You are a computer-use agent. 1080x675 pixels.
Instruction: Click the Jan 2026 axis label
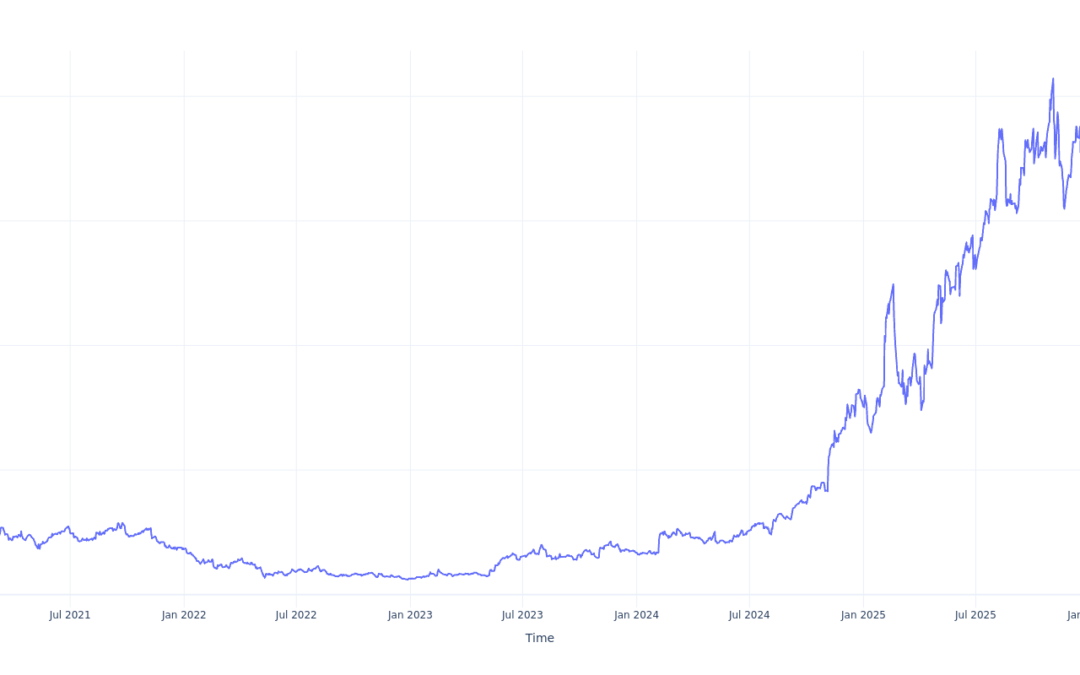coord(1075,615)
